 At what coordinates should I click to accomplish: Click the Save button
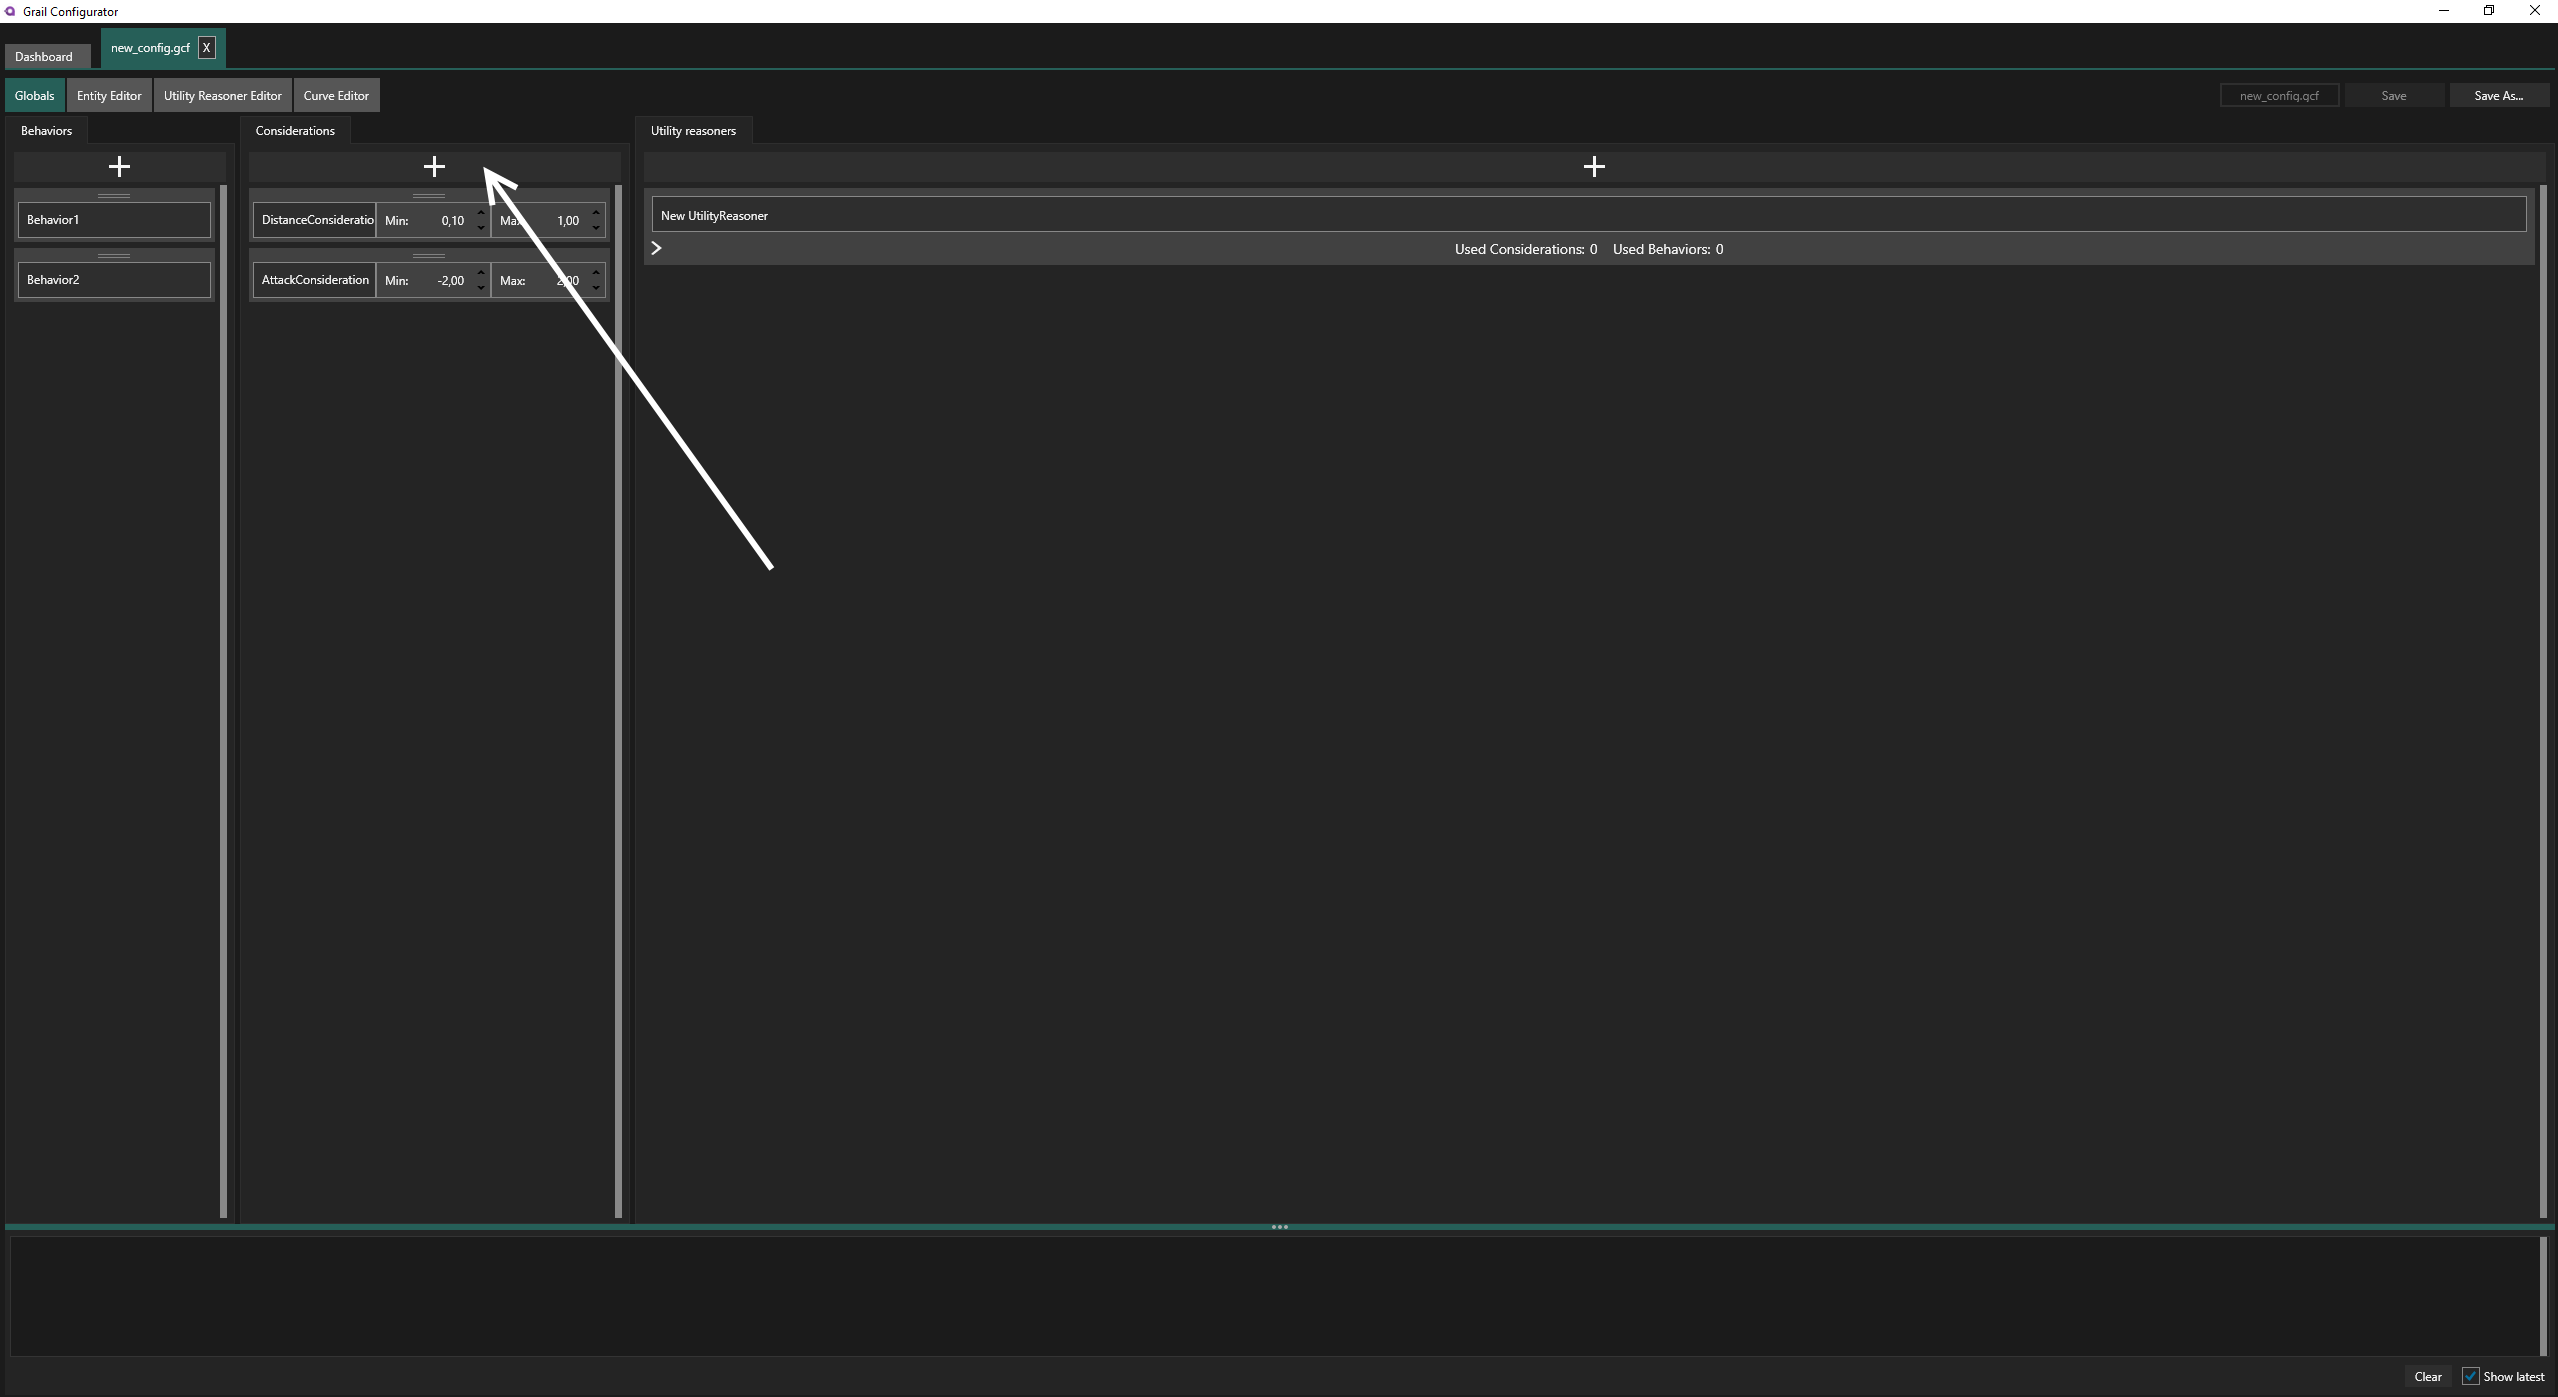coord(2393,95)
